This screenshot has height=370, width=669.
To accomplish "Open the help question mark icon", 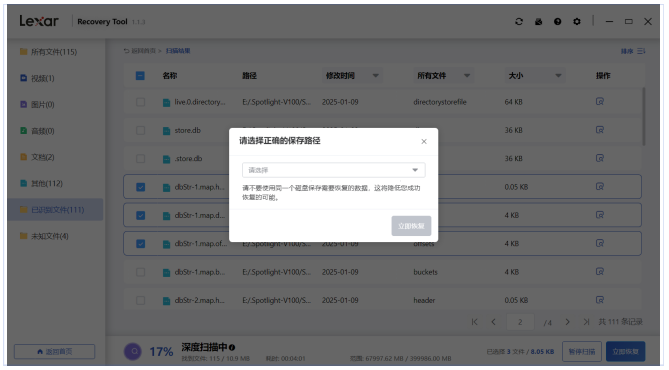I will click(x=558, y=21).
